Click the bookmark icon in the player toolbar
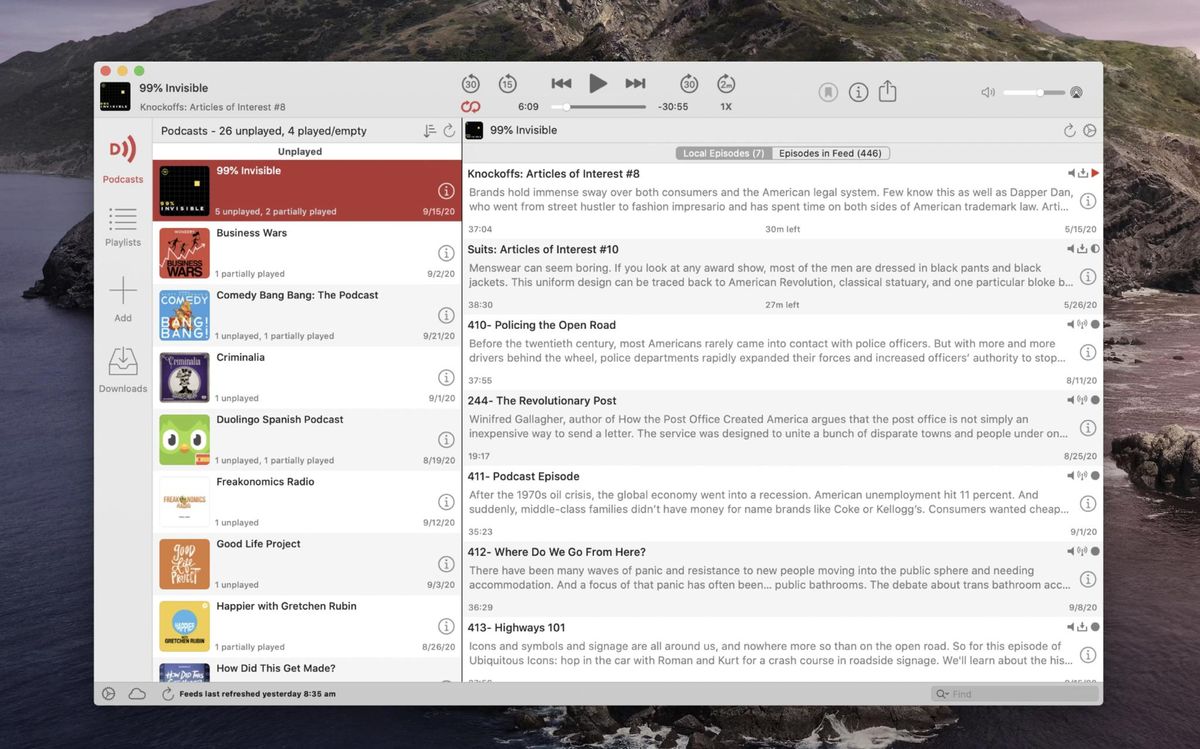The image size is (1200, 749). point(828,91)
